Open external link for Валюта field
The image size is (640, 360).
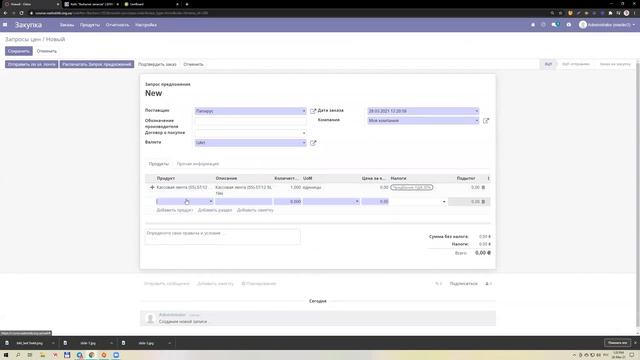coord(313,143)
